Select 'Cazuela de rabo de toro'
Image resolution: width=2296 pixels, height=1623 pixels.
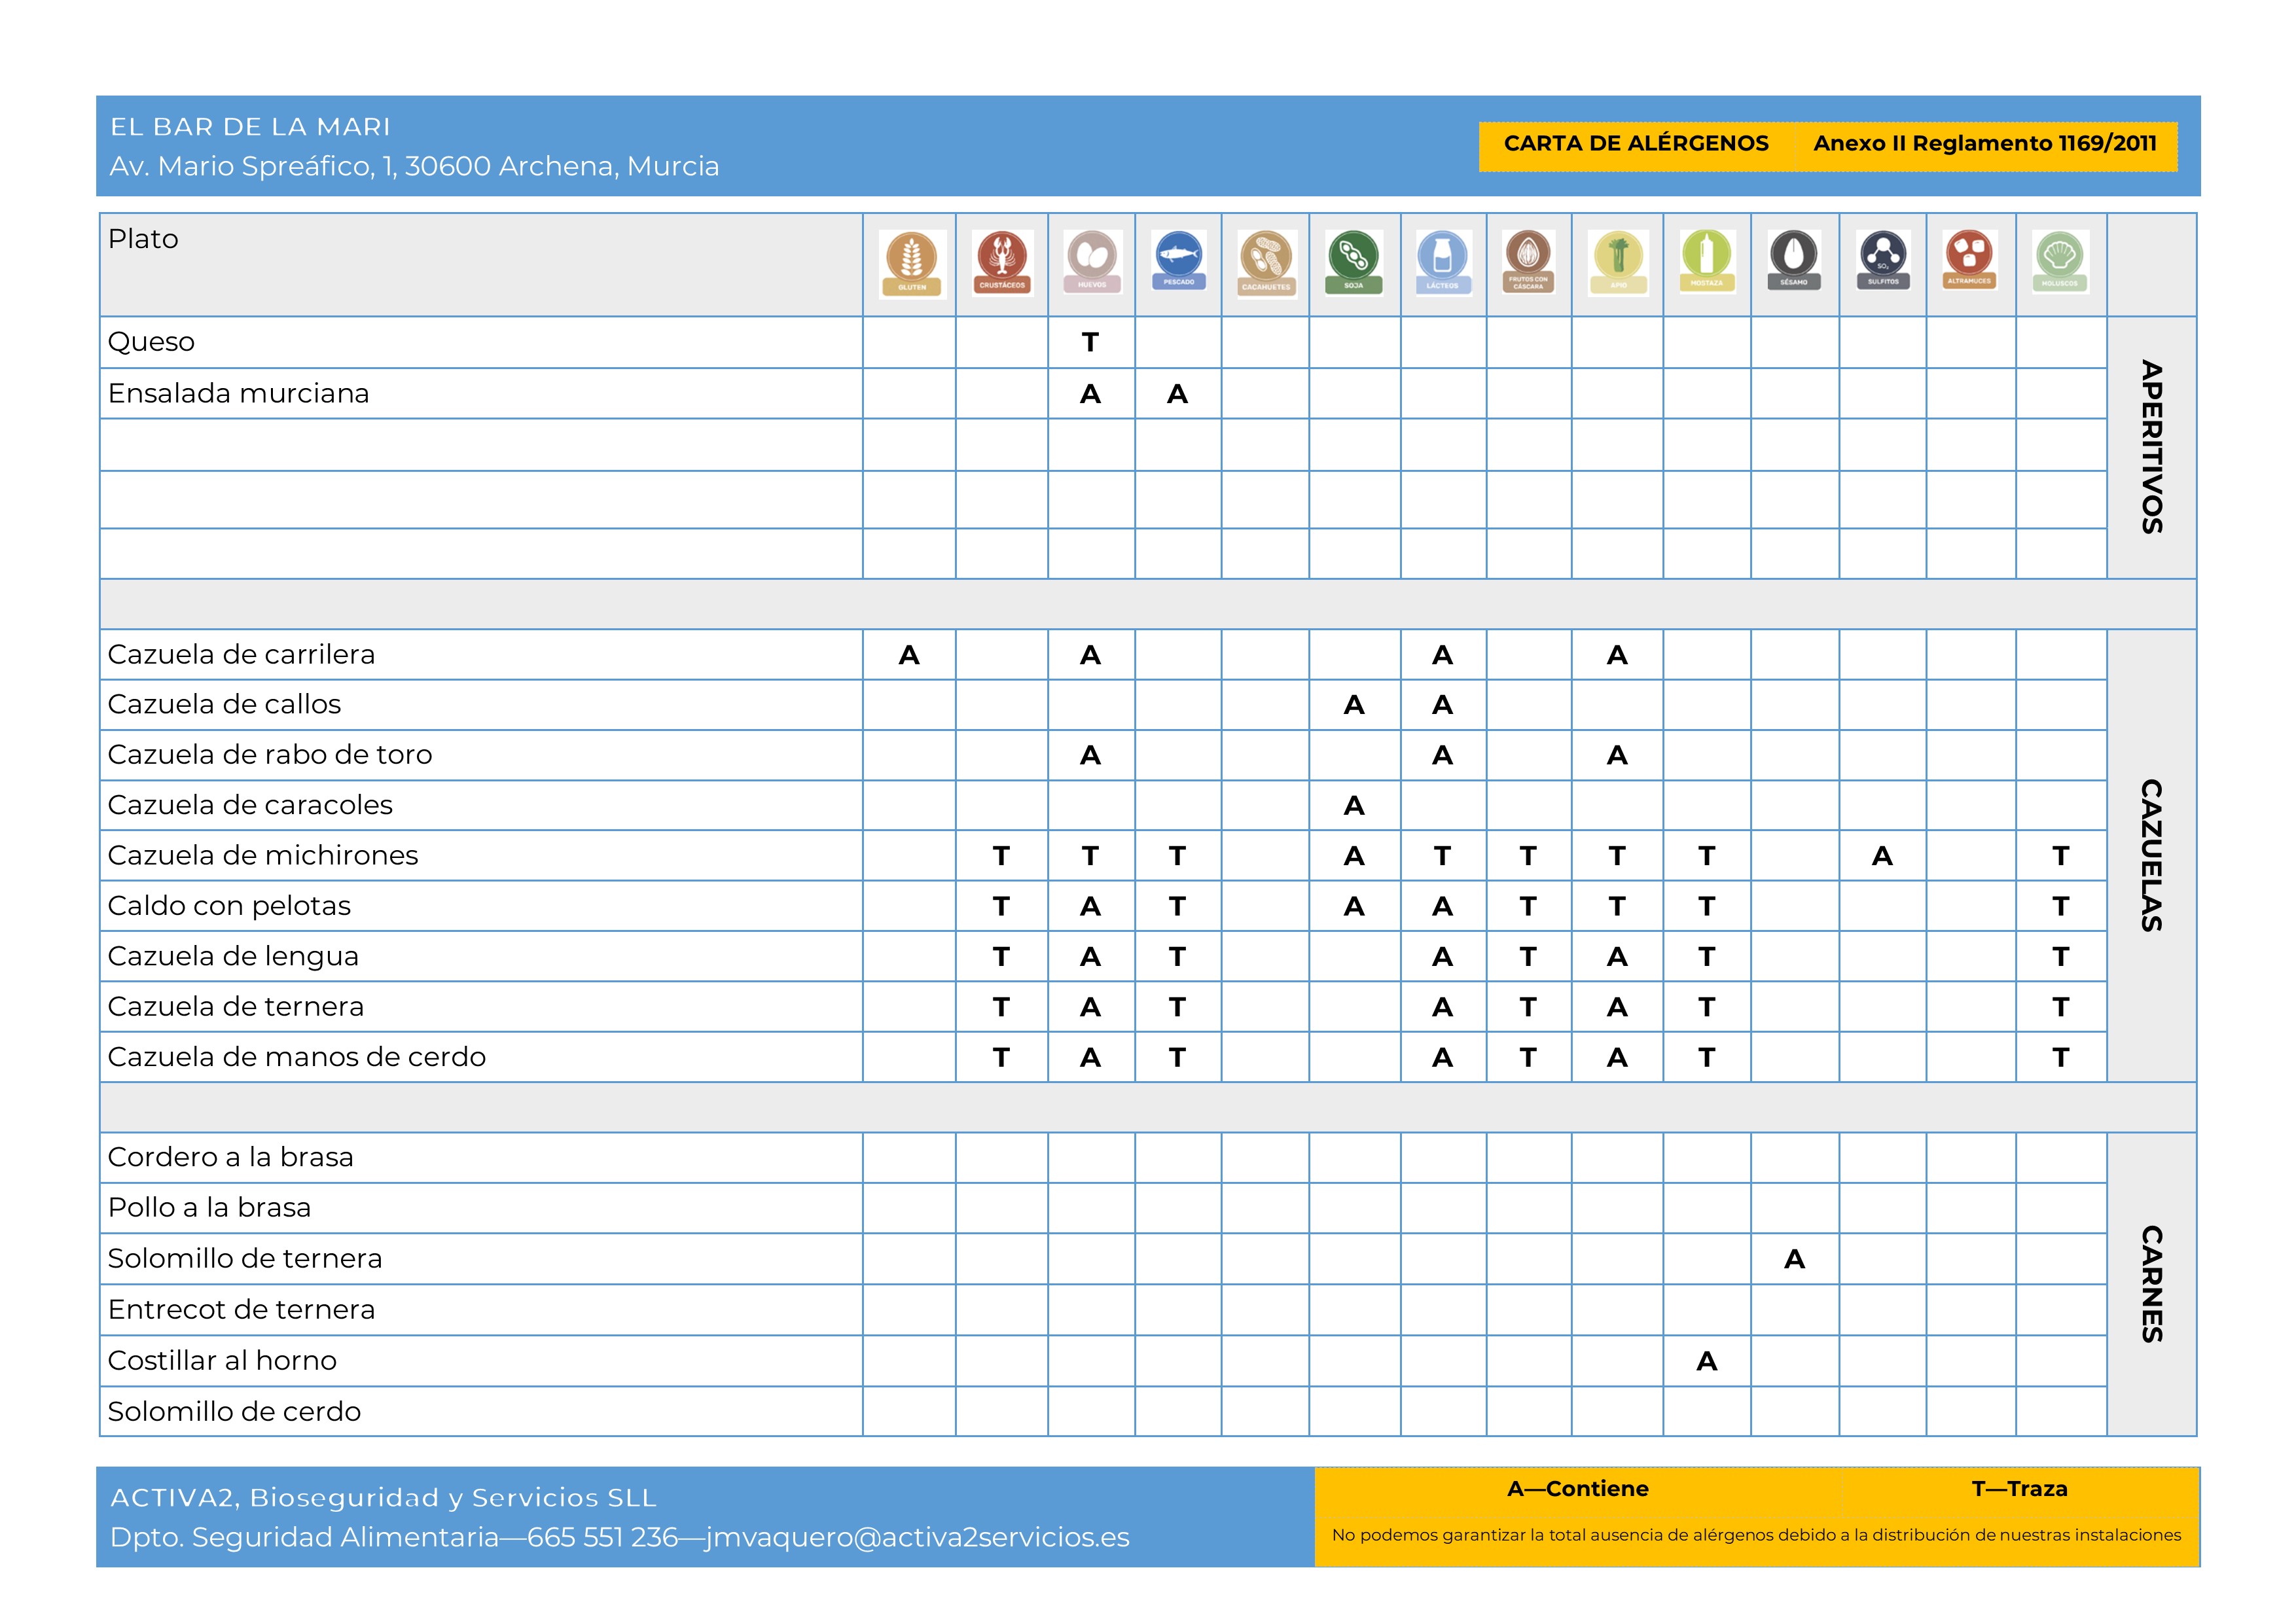click(270, 754)
